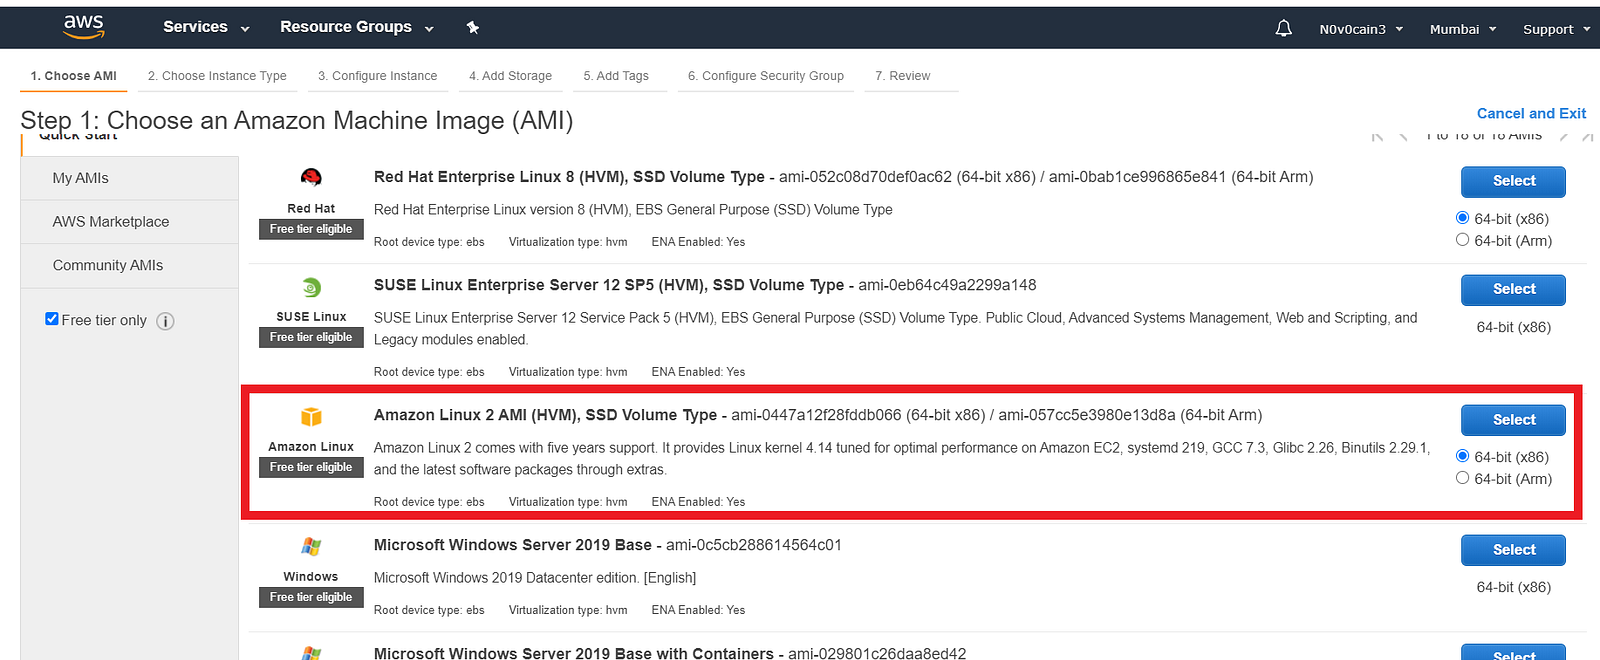Click Free tier eligible badge under Red Hat
1600x660 pixels.
tap(311, 229)
